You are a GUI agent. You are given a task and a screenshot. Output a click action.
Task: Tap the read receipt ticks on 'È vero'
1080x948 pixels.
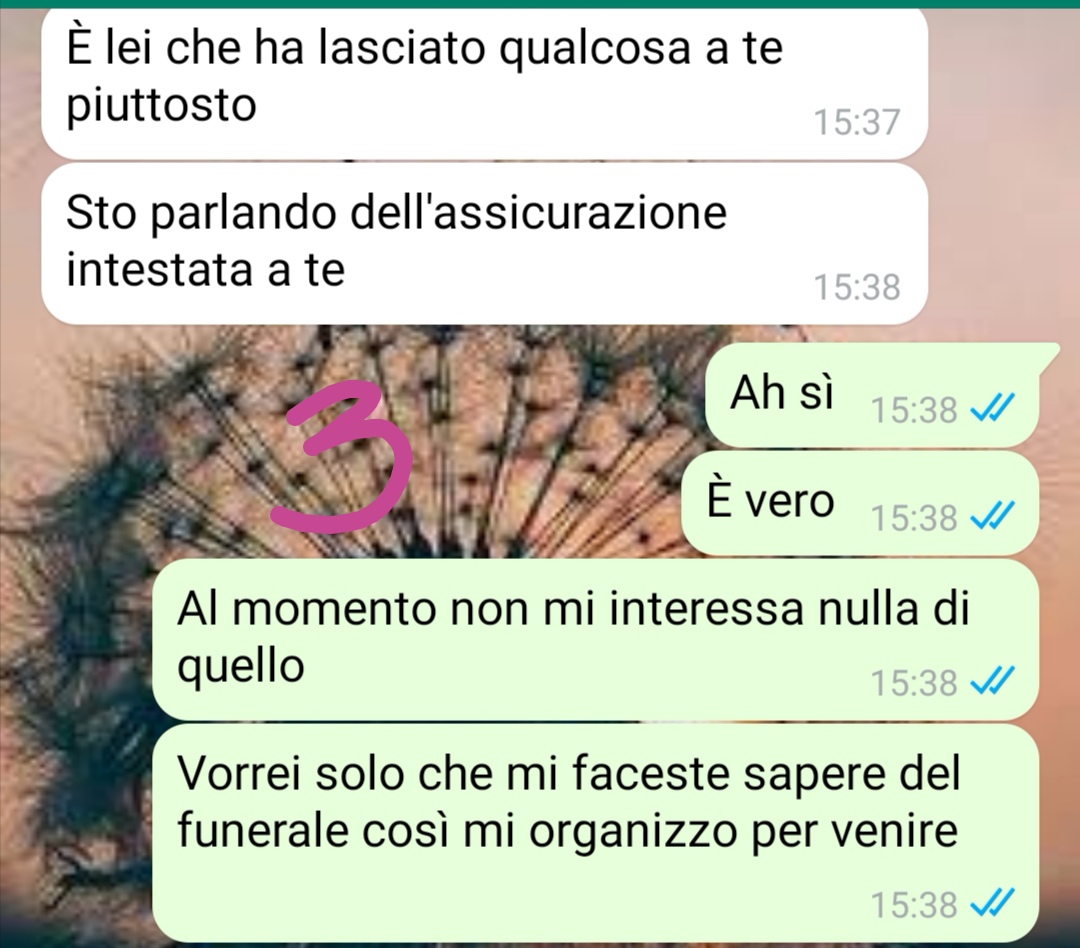[x=992, y=517]
